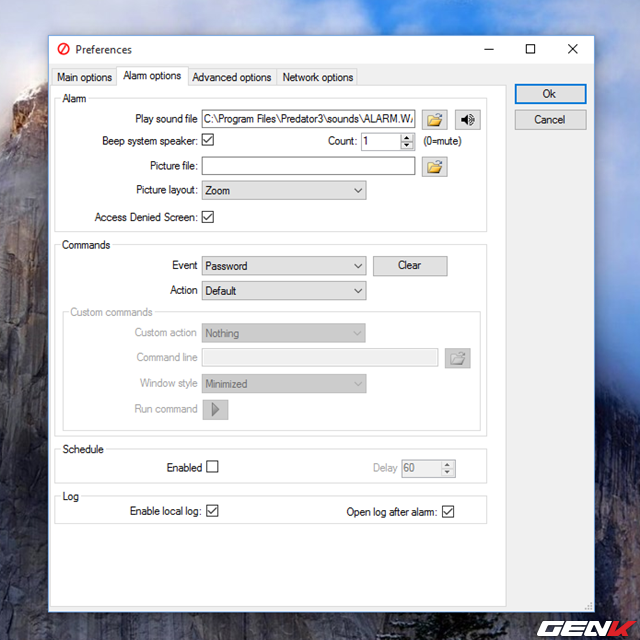Toggle Open log after alarm checkbox
640x640 pixels.
point(448,511)
